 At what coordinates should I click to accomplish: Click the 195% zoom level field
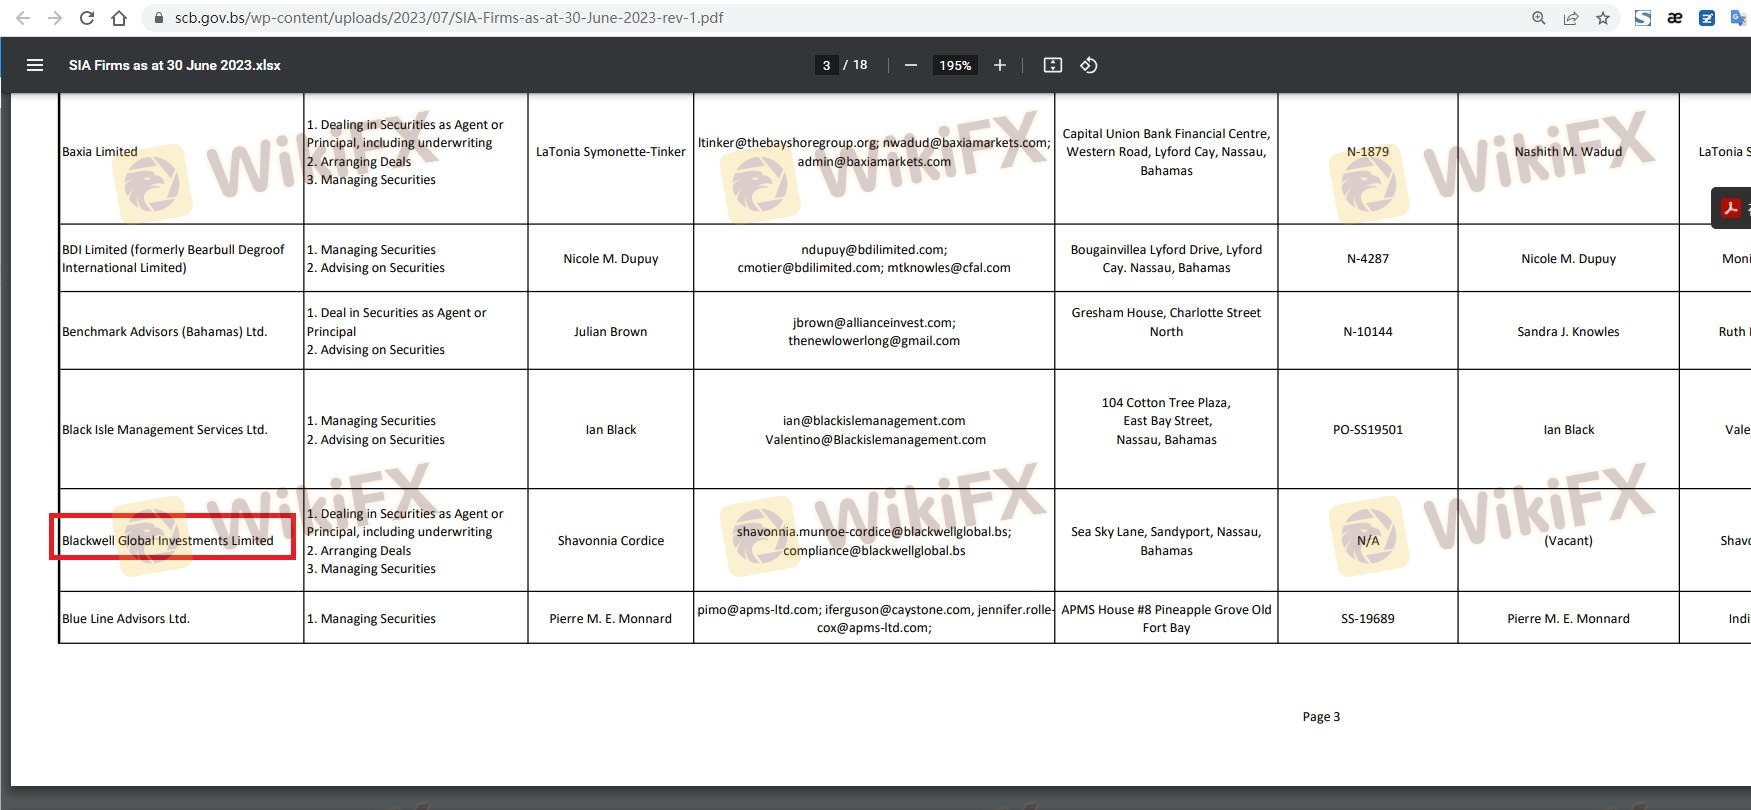coord(955,65)
